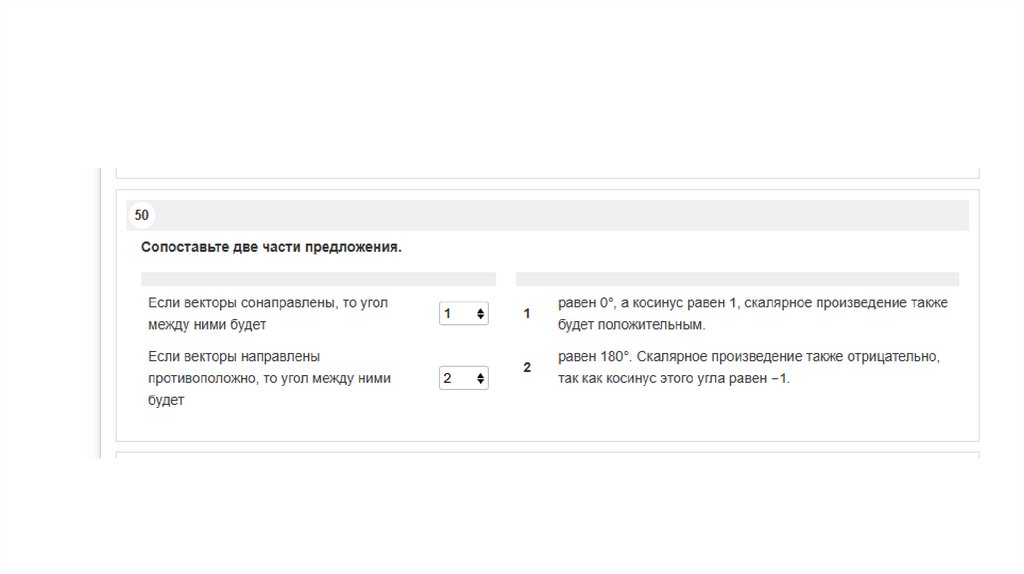Click the gray header bar above the right answers
1024x574 pixels.
(x=737, y=279)
